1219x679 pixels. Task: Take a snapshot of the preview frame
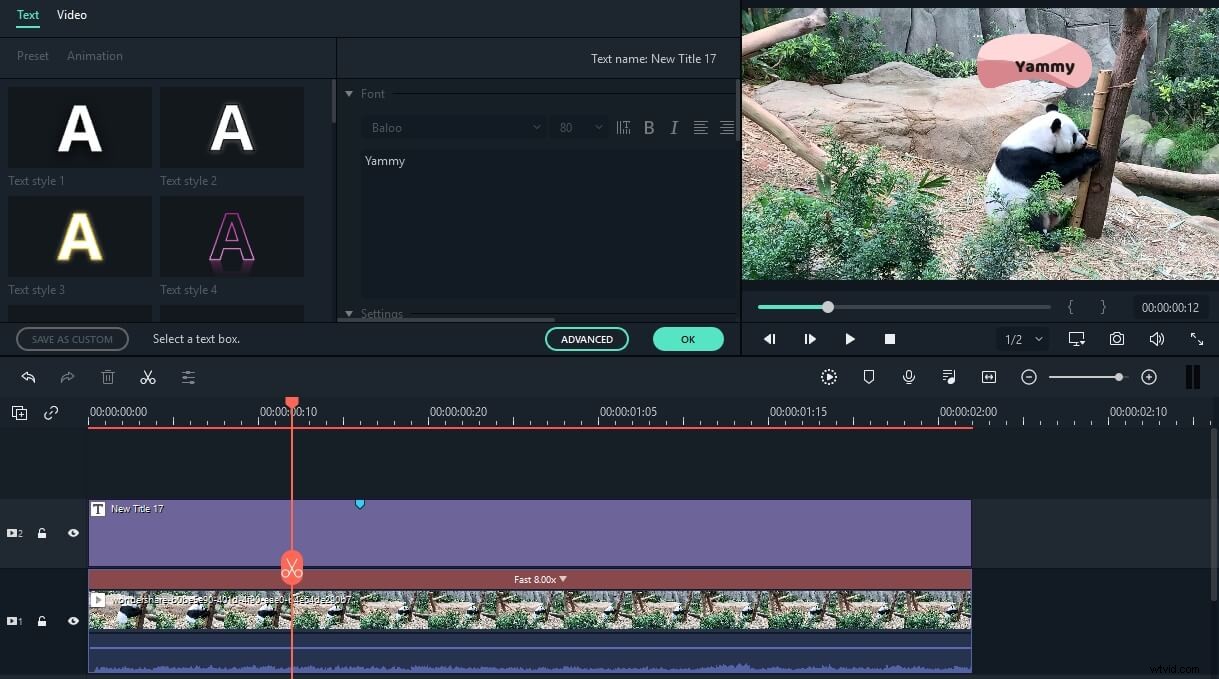(x=1117, y=339)
